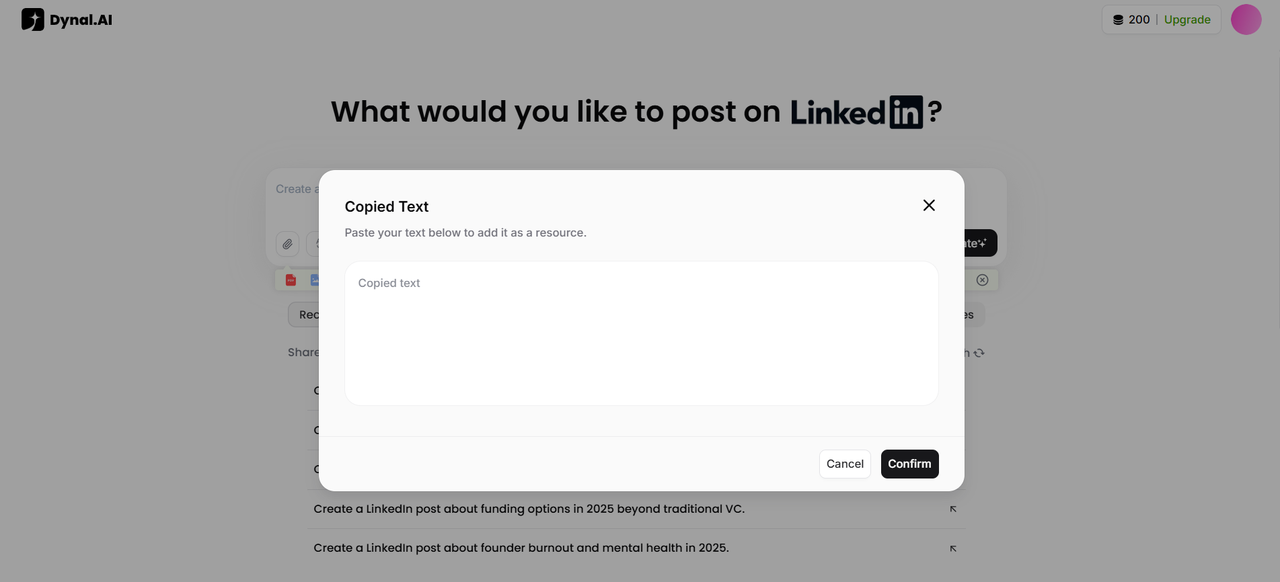Click the partially hidden Generate button
This screenshot has height=582, width=1280.
click(x=980, y=243)
